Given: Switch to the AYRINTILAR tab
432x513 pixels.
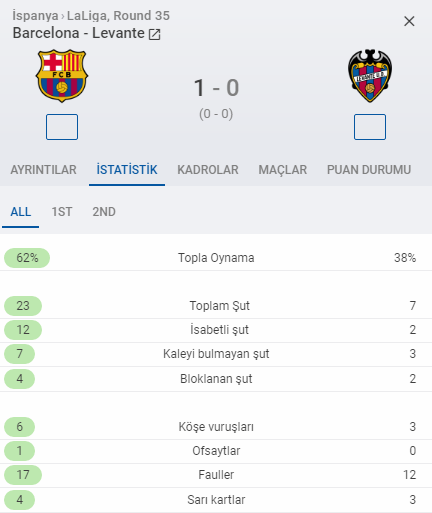Looking at the screenshot, I should pyautogui.click(x=43, y=170).
